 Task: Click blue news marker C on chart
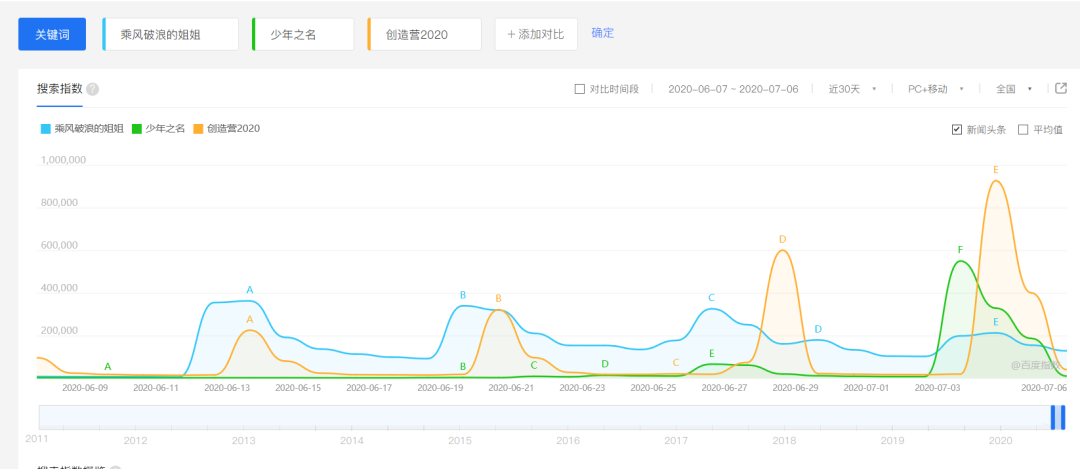[x=711, y=297]
